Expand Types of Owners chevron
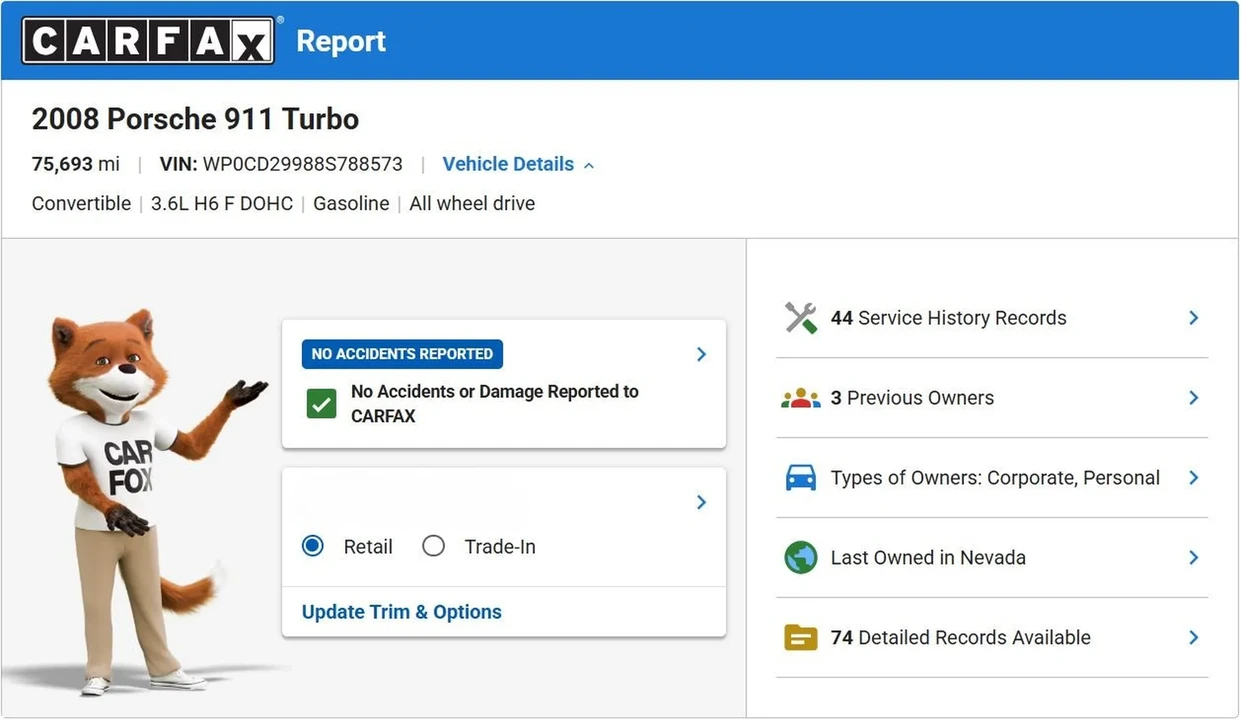Screen dimensions: 1241x720 pos(1193,478)
